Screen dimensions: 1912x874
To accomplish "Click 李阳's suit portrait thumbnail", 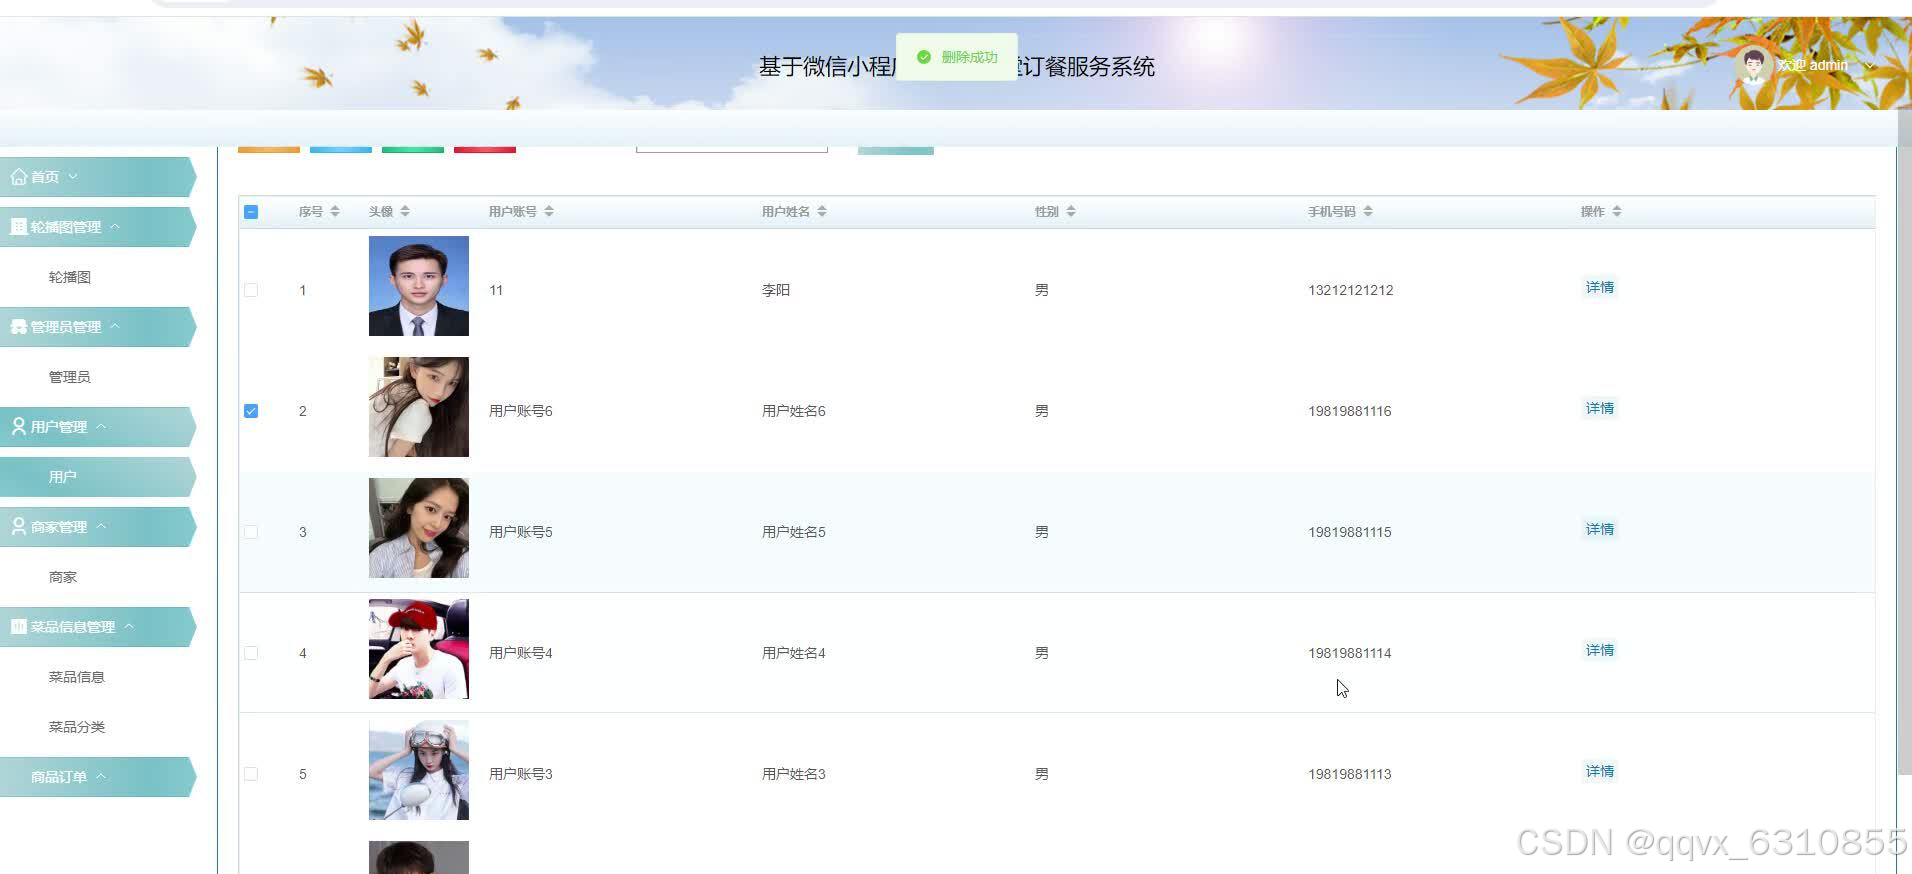I will 419,286.
